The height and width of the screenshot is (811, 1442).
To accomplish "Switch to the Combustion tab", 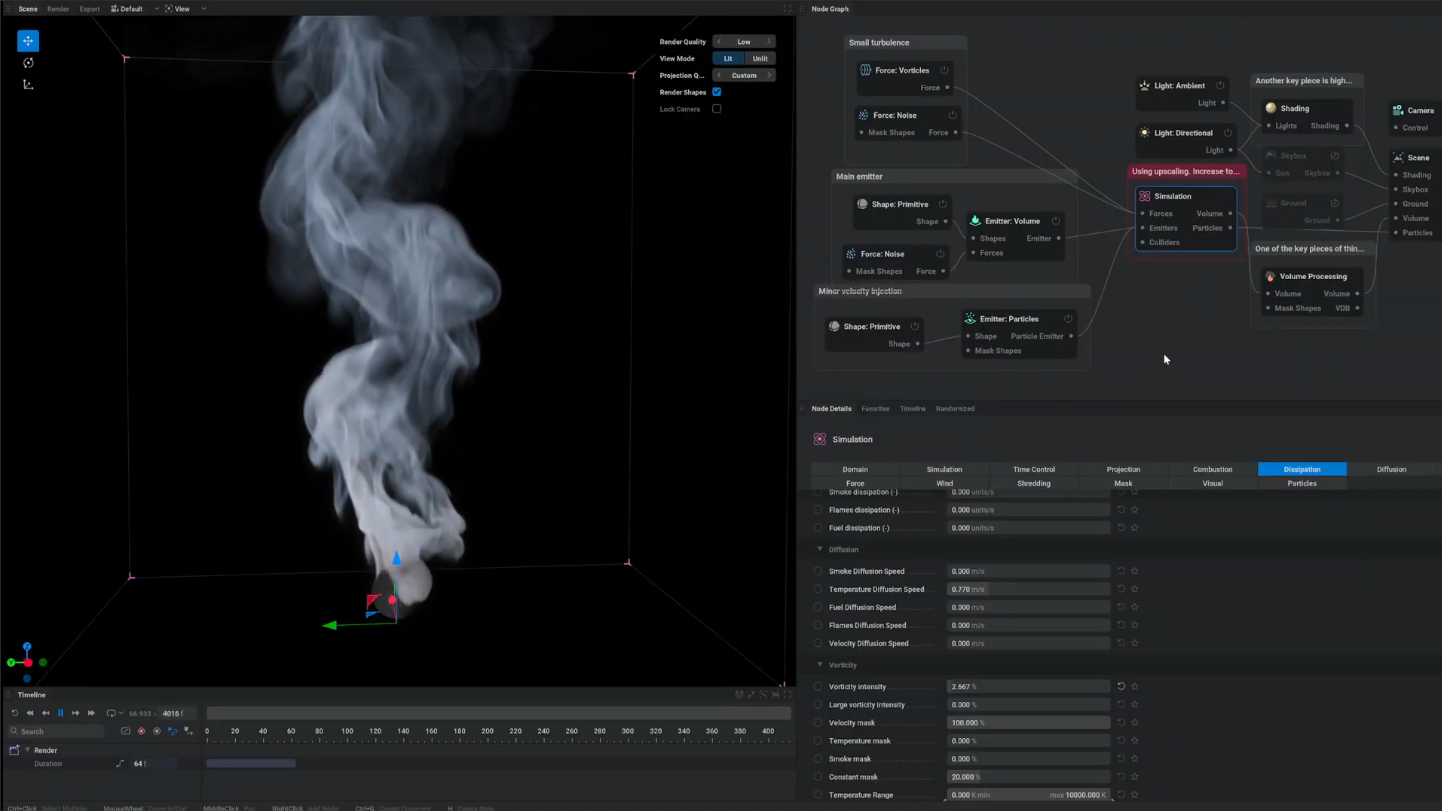I will [x=1212, y=469].
